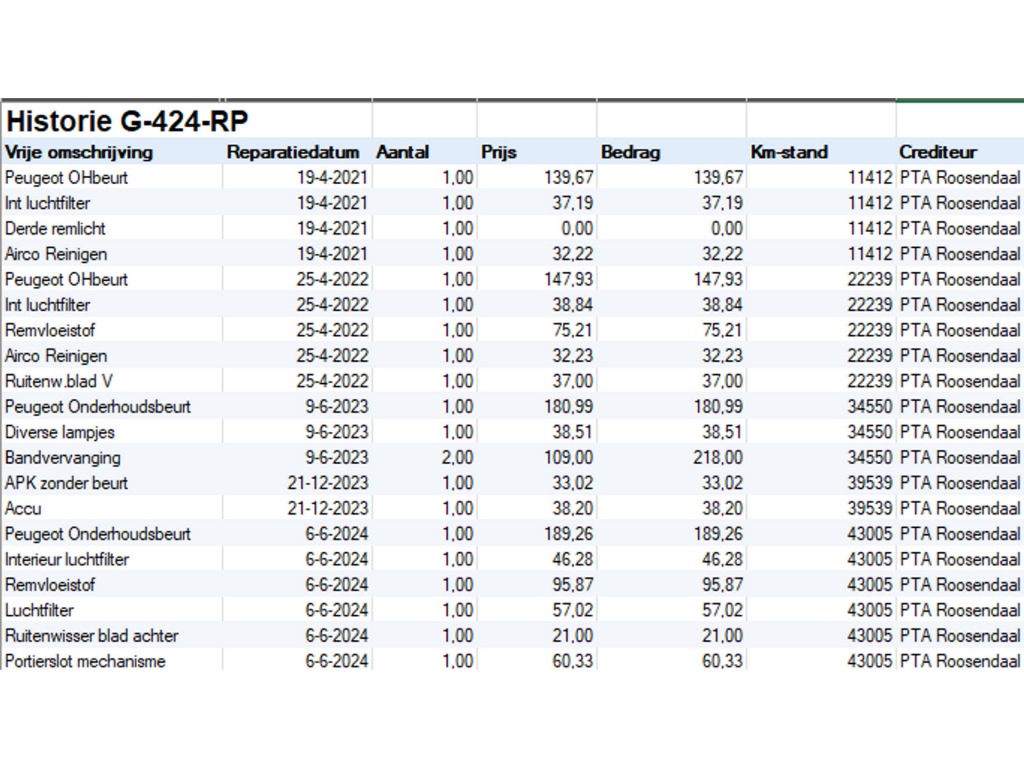Select the 'Vrije omschrijving' column header
This screenshot has width=1024, height=768.
point(79,152)
